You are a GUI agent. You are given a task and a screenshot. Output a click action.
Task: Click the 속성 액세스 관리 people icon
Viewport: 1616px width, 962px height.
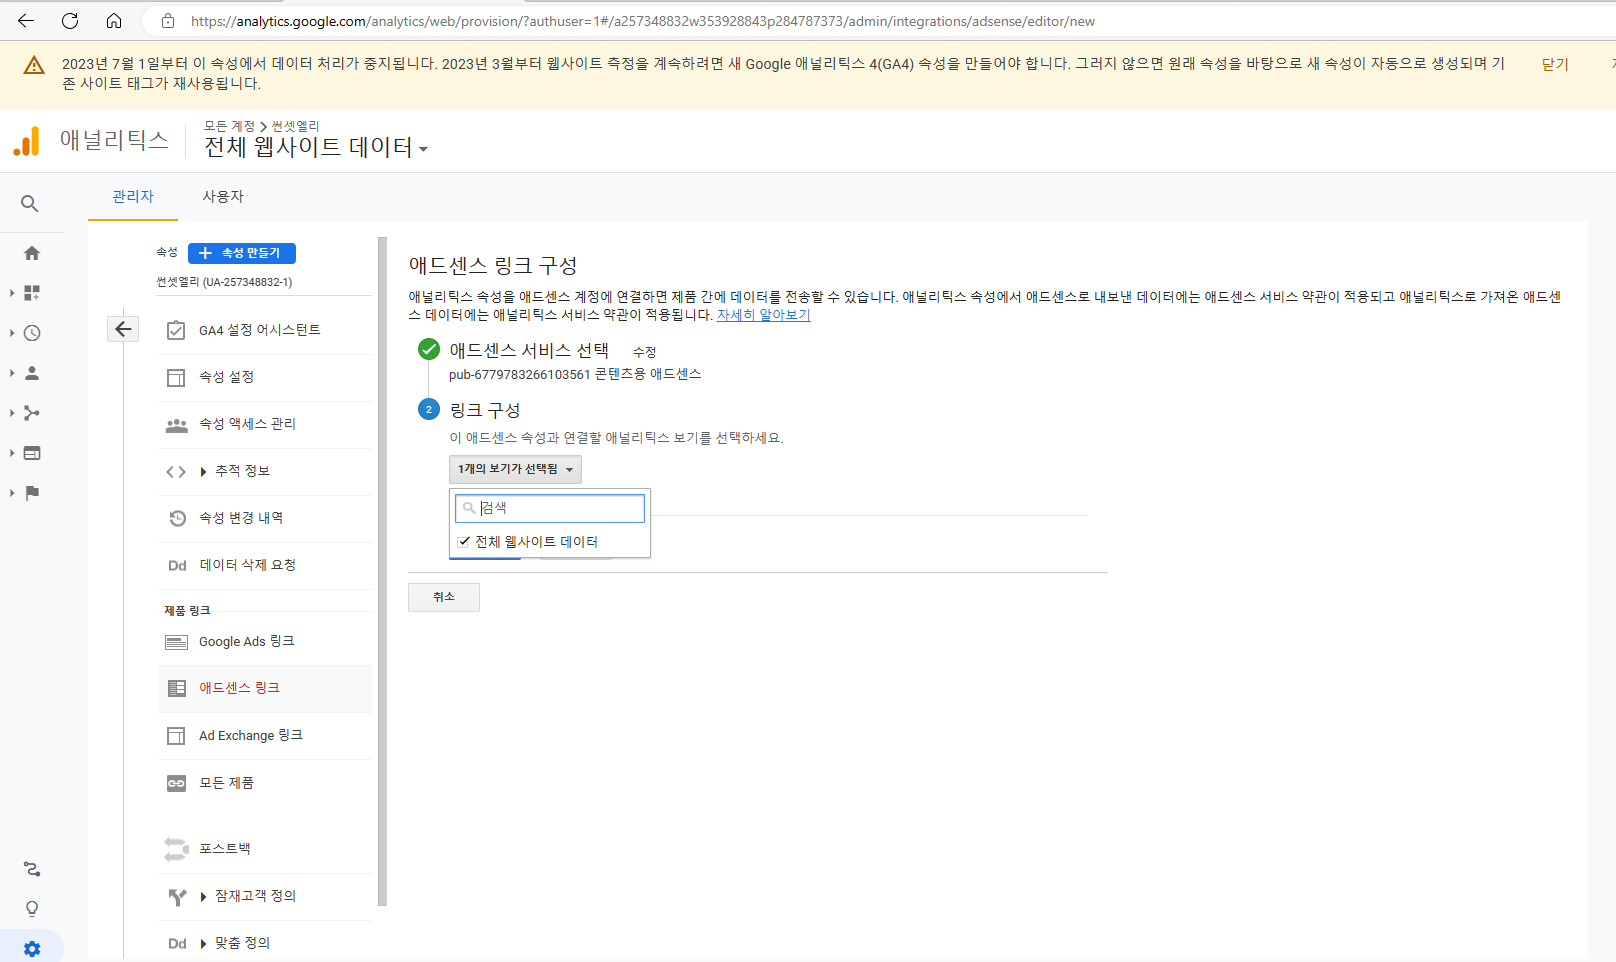click(177, 425)
